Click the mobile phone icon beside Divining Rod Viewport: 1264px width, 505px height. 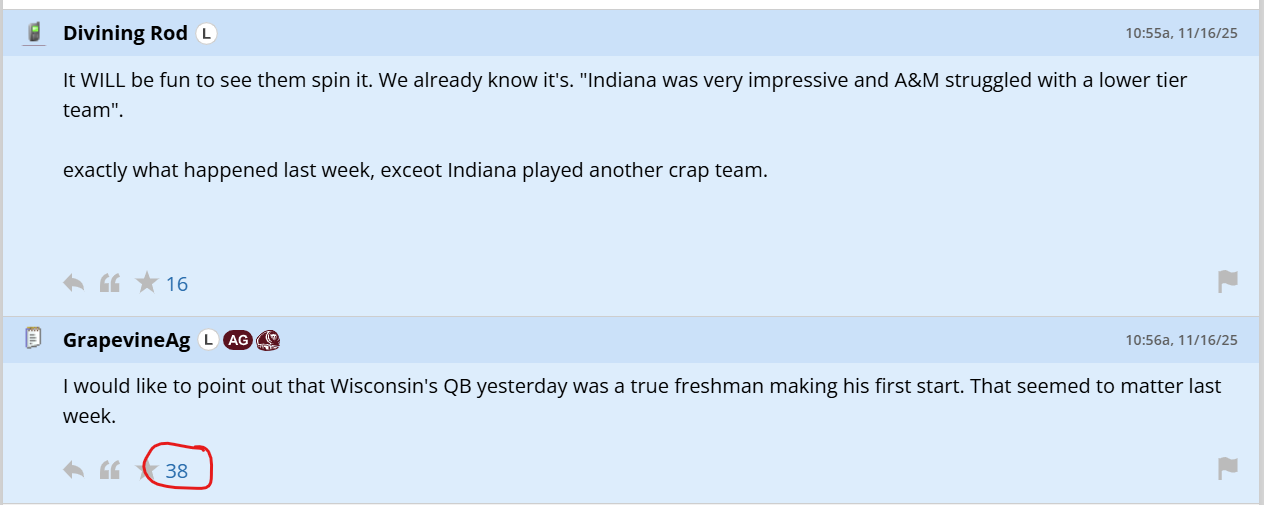click(x=34, y=33)
